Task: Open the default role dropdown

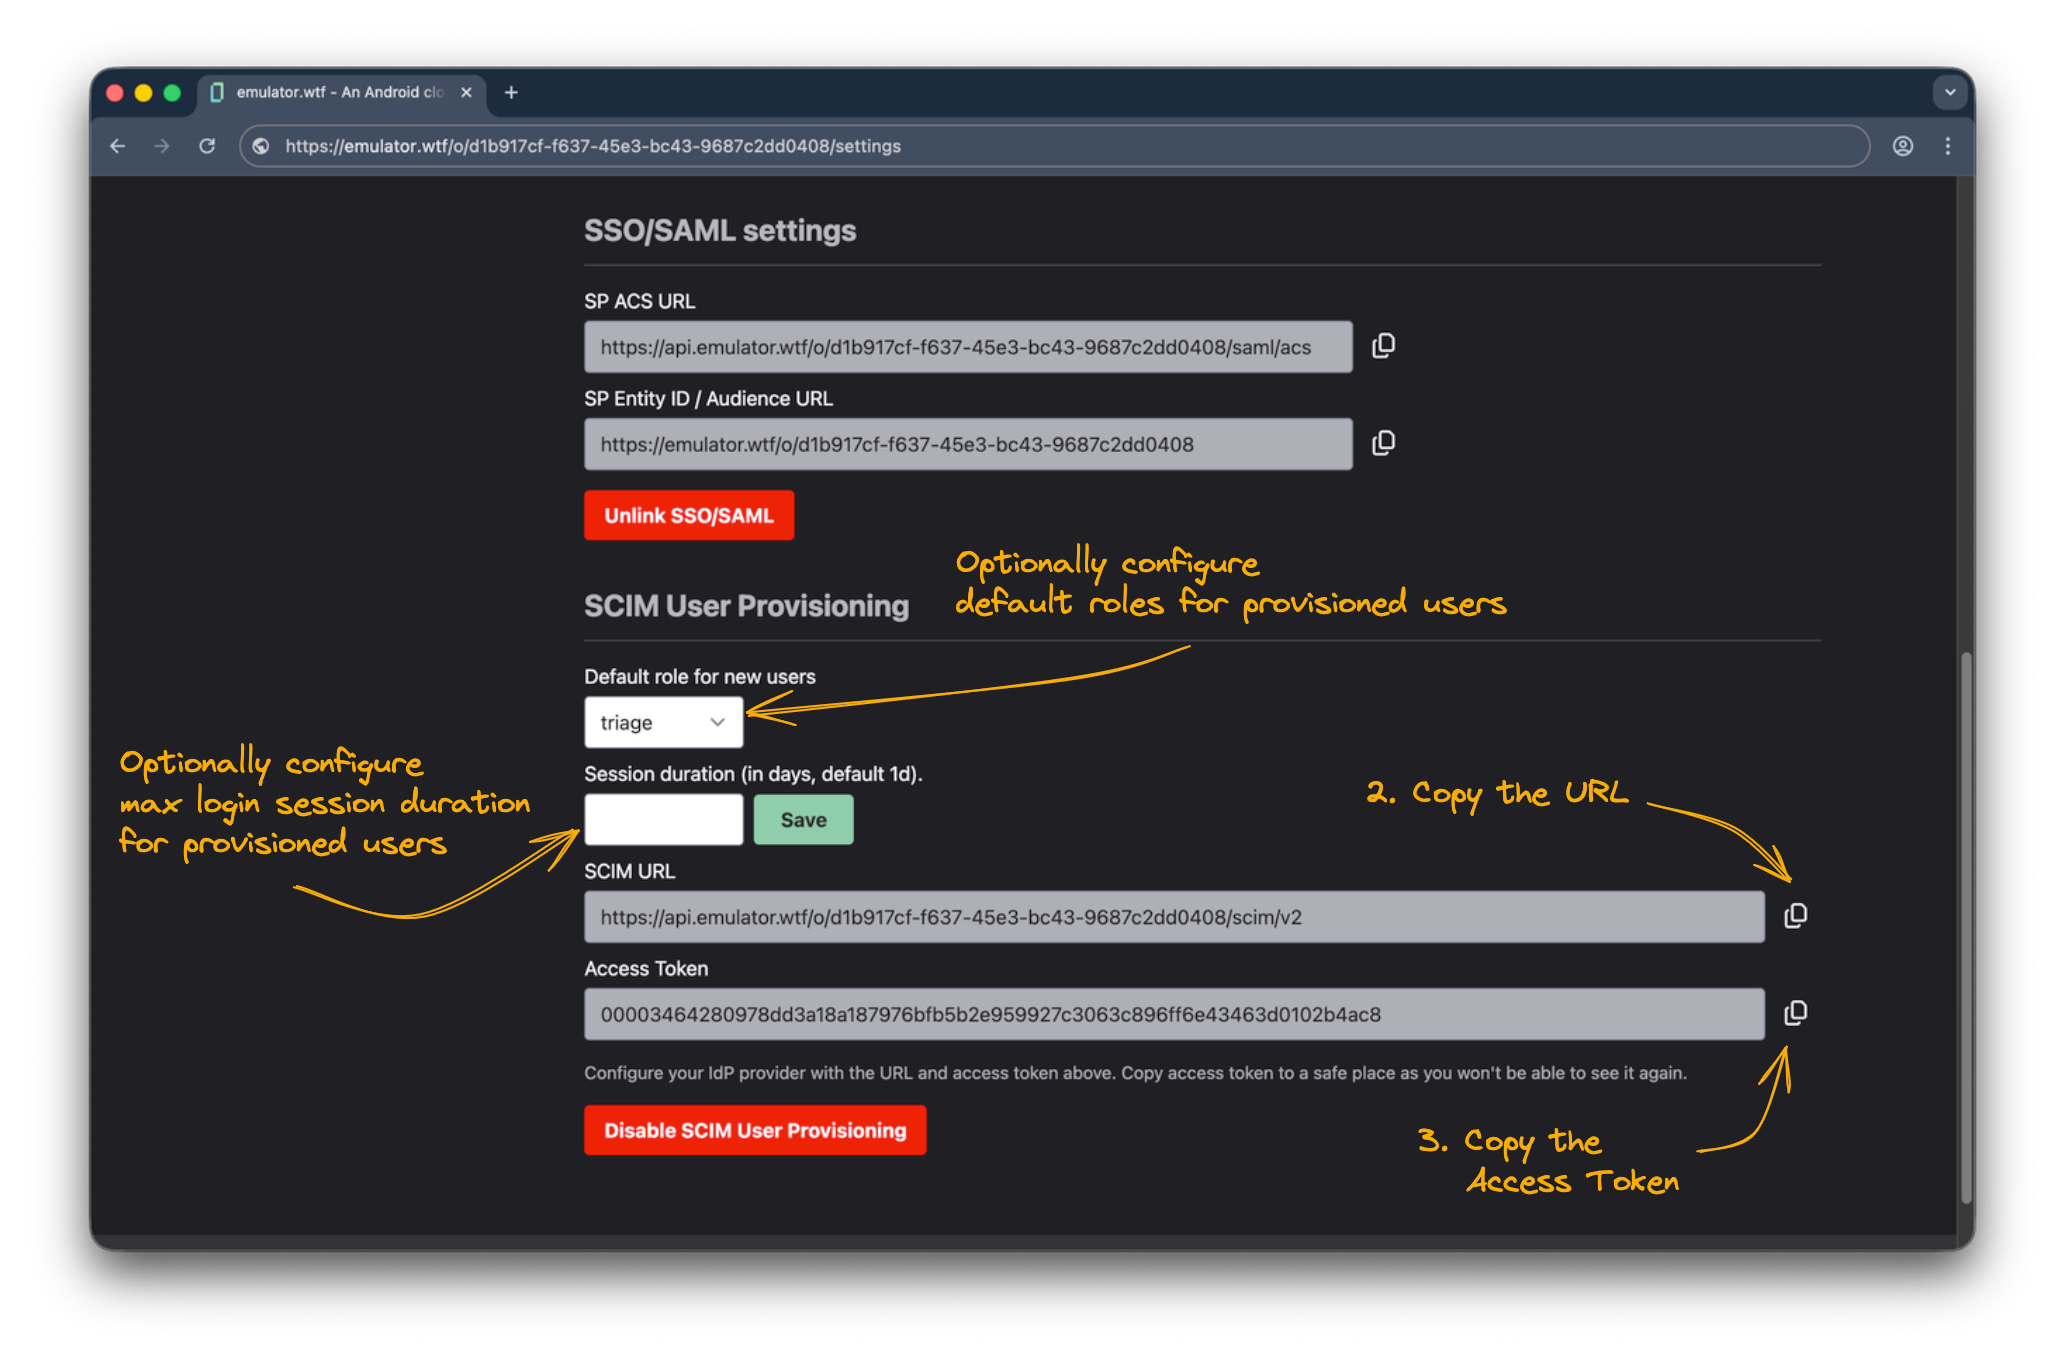Action: coord(663,722)
